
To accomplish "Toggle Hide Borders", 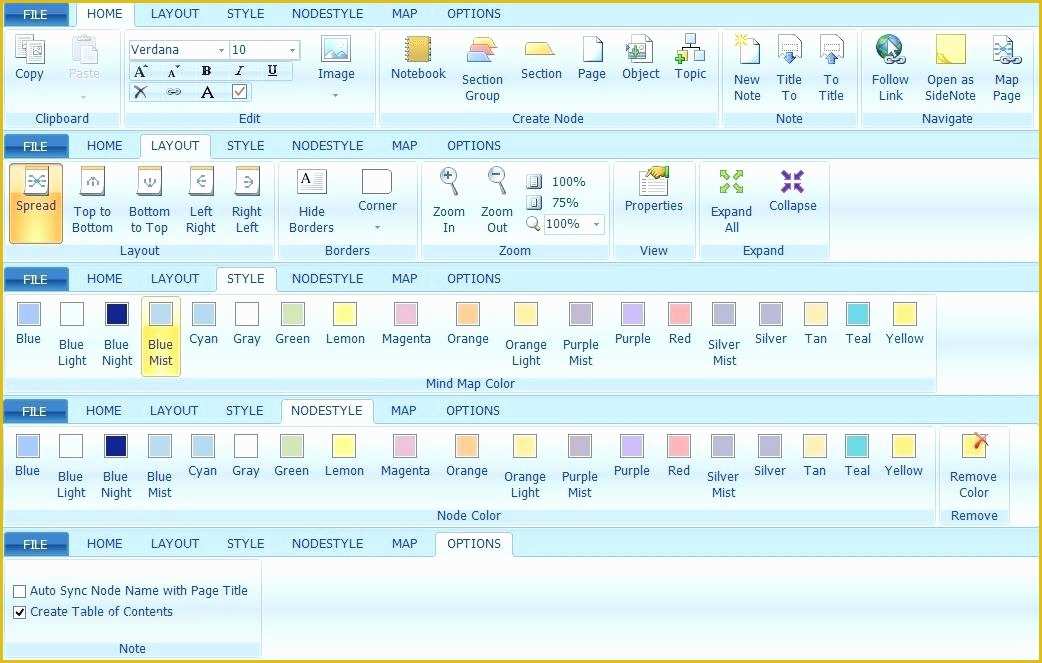I will 311,201.
